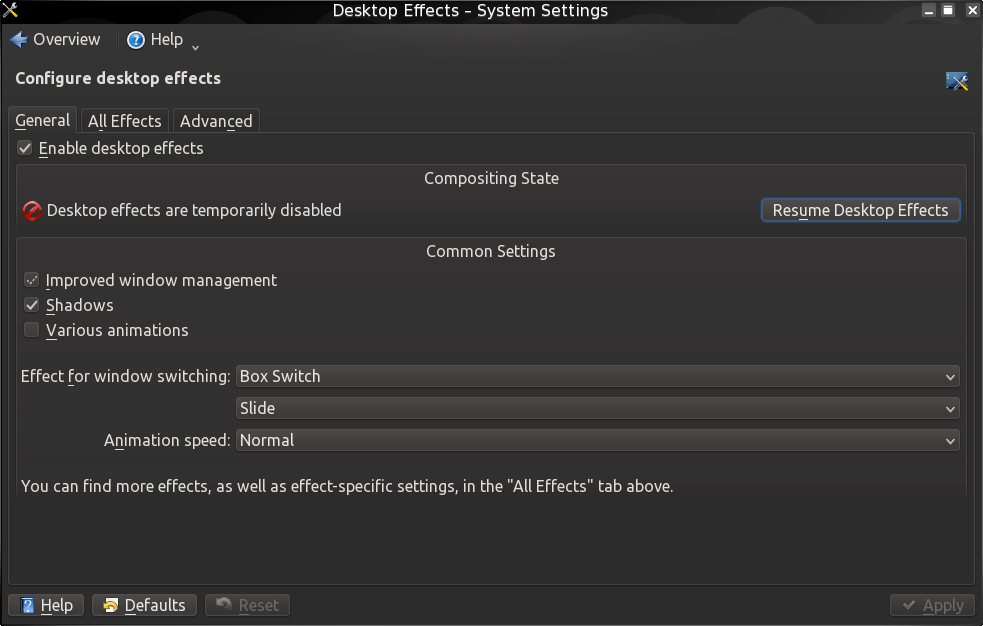The image size is (983, 626).
Task: Click the System Settings wrench icon in title bar
Action: point(10,10)
